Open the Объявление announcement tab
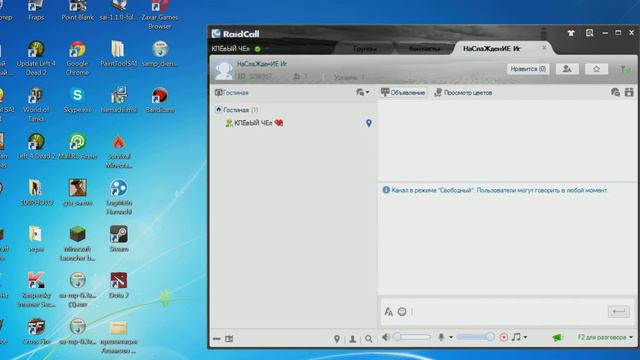Screen dimensions: 640x360 coord(403,93)
